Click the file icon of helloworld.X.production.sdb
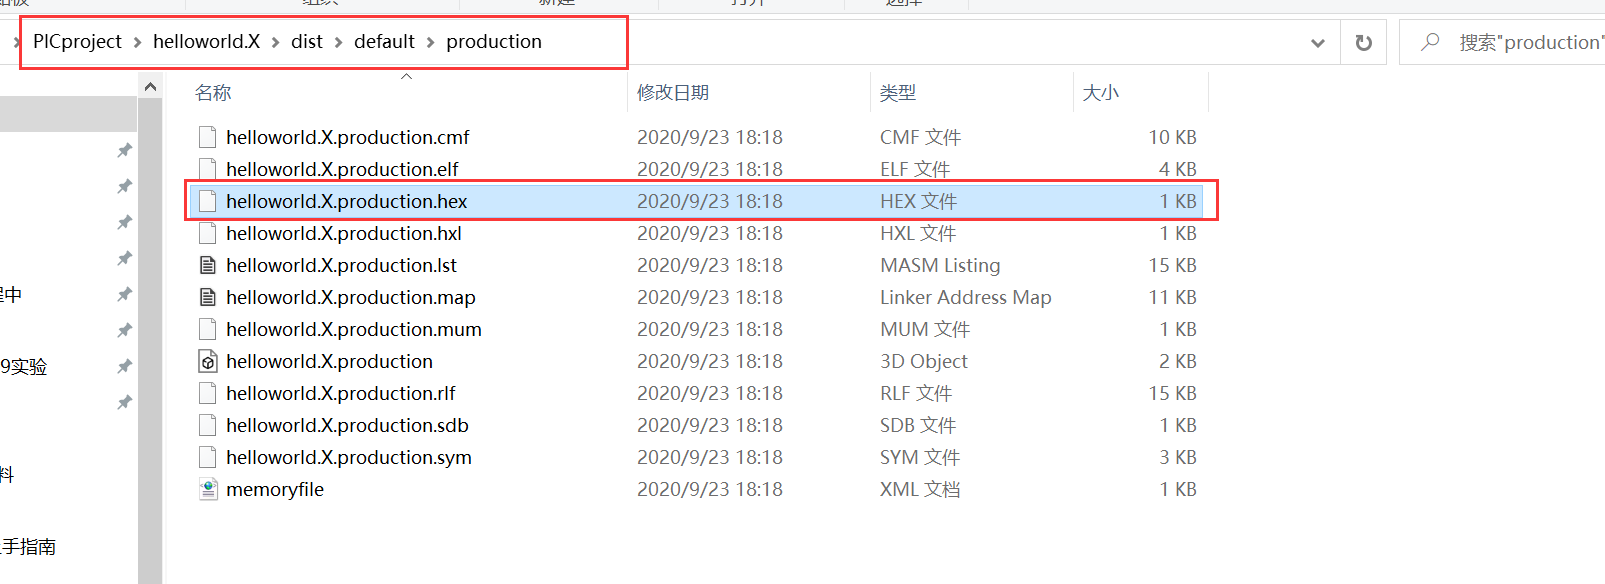This screenshot has height=584, width=1605. pos(208,425)
